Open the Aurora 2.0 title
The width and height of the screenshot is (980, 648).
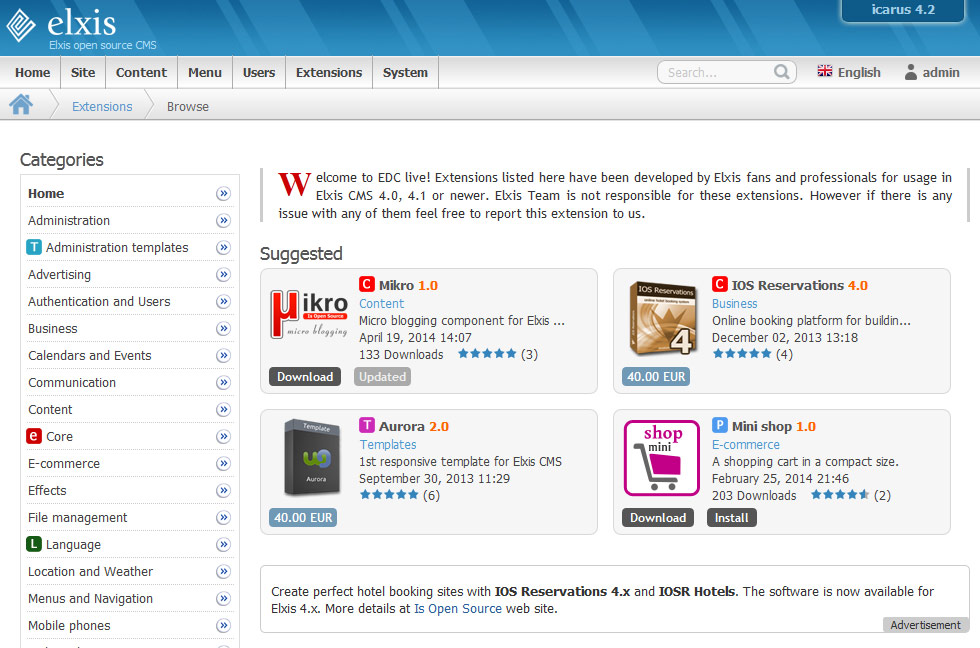click(414, 426)
